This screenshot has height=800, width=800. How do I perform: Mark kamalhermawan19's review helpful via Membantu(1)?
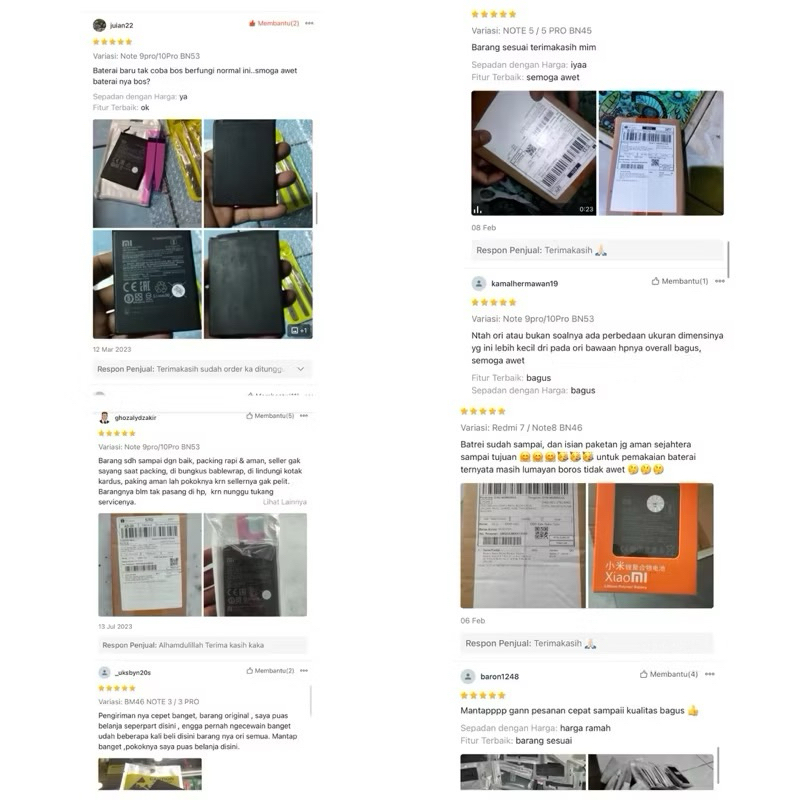tap(680, 281)
